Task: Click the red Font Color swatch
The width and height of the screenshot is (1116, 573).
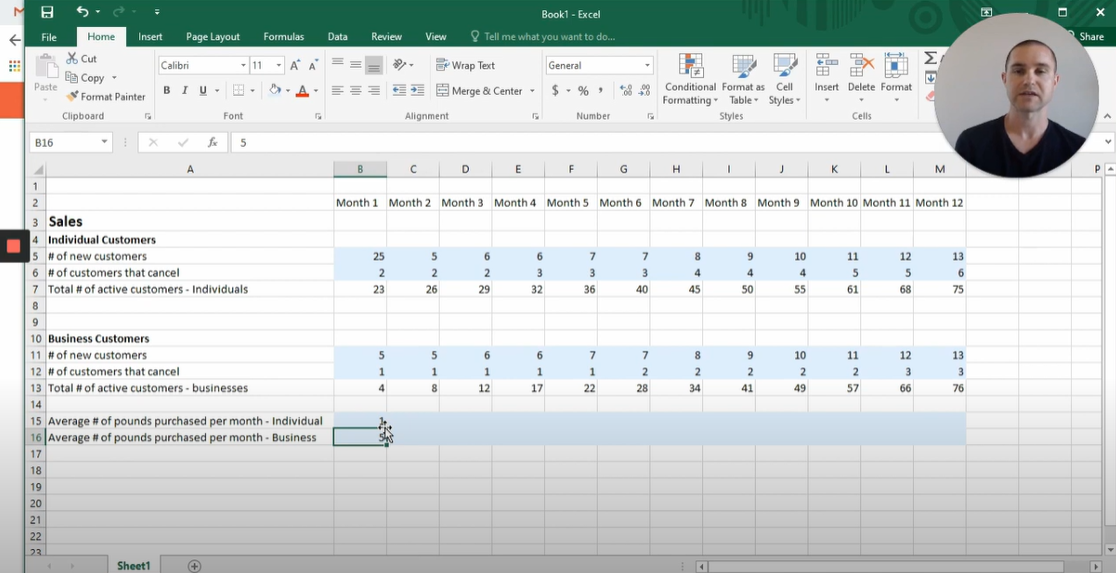Action: pyautogui.click(x=302, y=91)
